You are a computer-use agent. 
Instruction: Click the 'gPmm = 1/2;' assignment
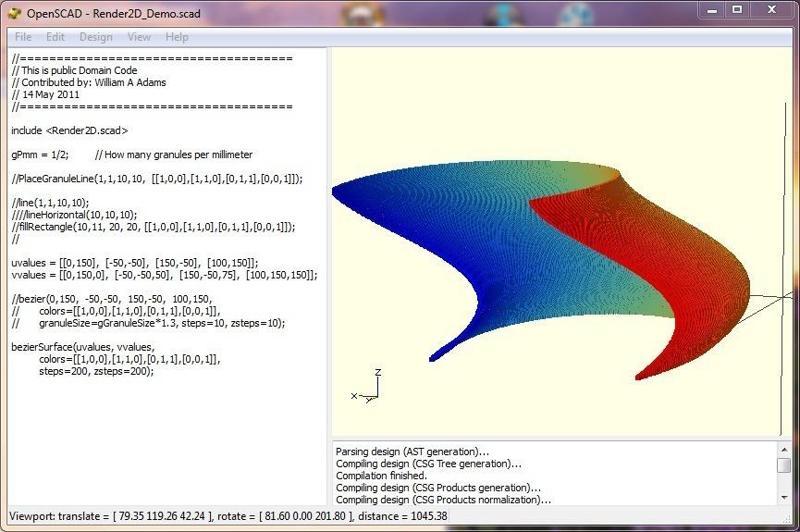(40, 155)
